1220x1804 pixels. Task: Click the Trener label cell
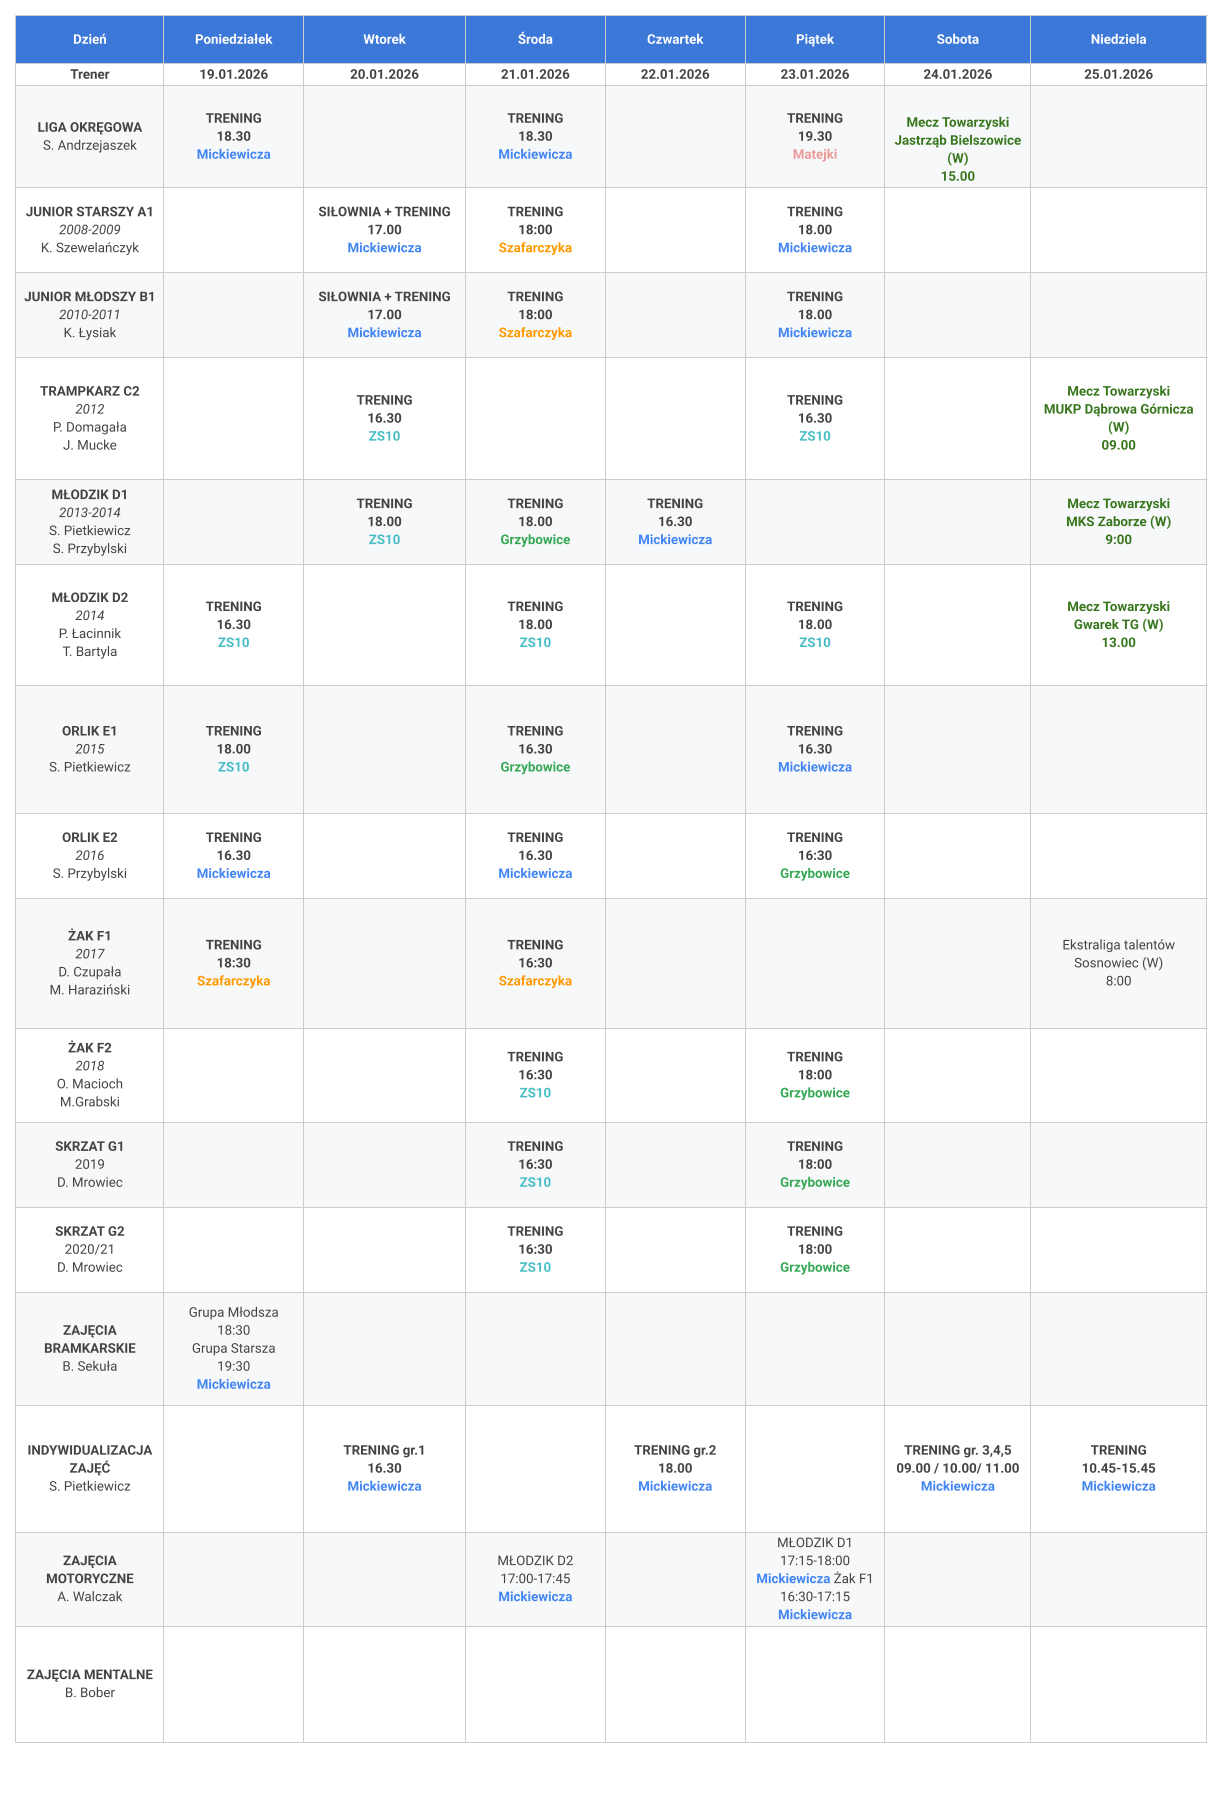pyautogui.click(x=90, y=74)
